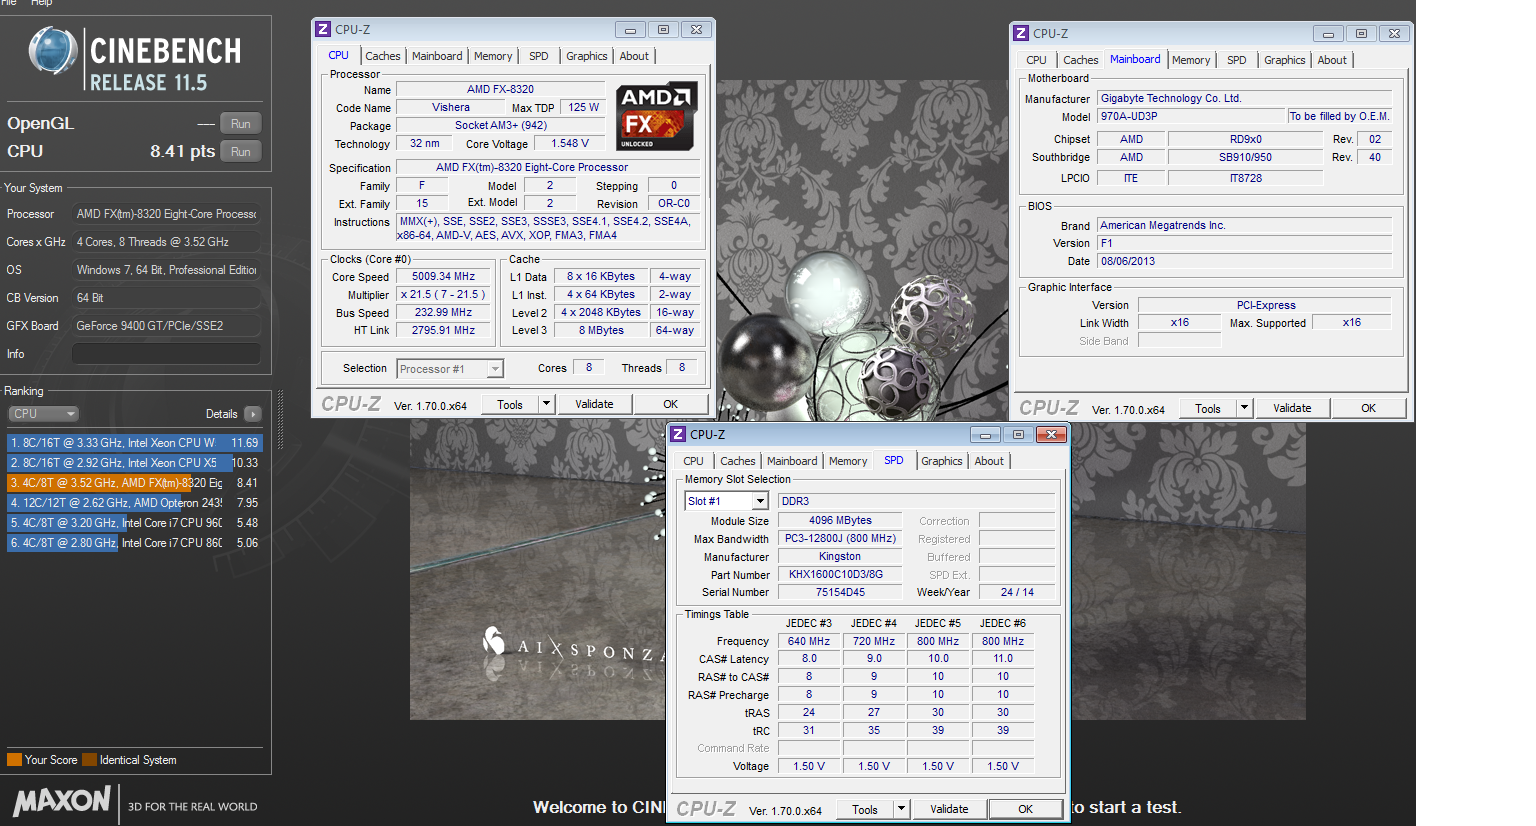This screenshot has height=826, width=1536.
Task: Expand Tools dropdown arrow in right CPU-Z window
Action: pos(1244,409)
